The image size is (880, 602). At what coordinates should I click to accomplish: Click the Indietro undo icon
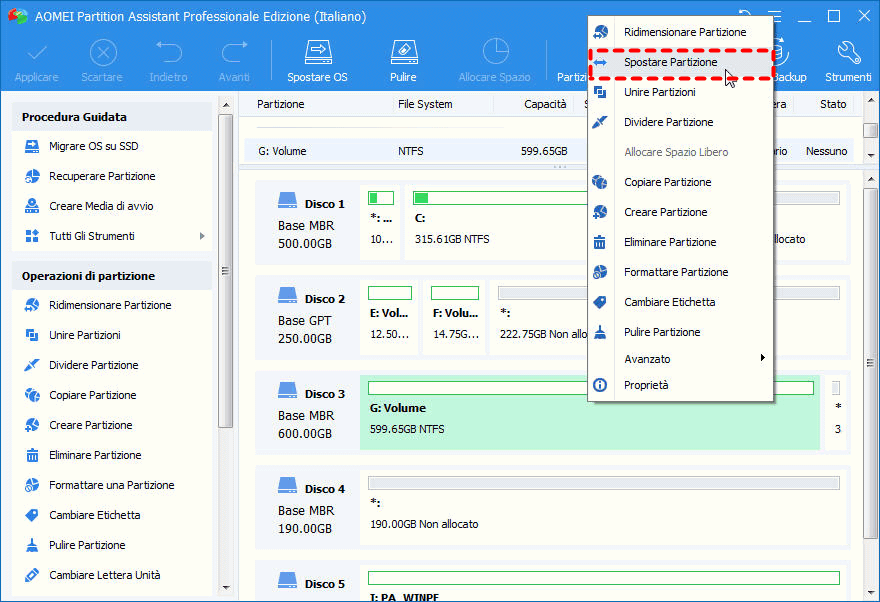[x=168, y=53]
